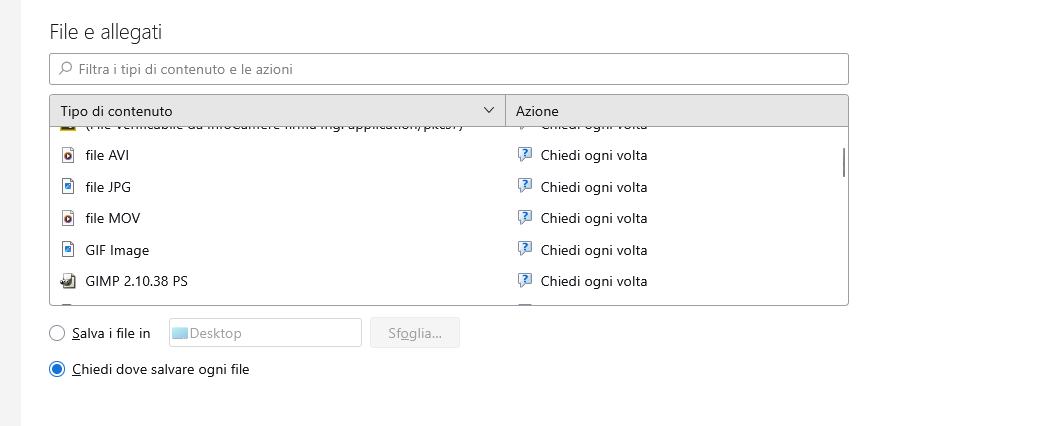1047x426 pixels.
Task: Click the 'Azione' column header
Action: [676, 111]
